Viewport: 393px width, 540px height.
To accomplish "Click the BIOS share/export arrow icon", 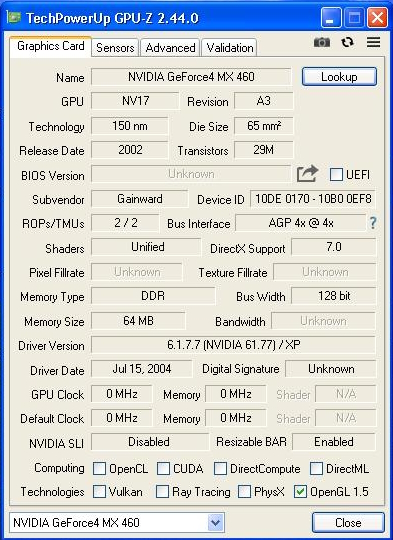I will (x=307, y=174).
